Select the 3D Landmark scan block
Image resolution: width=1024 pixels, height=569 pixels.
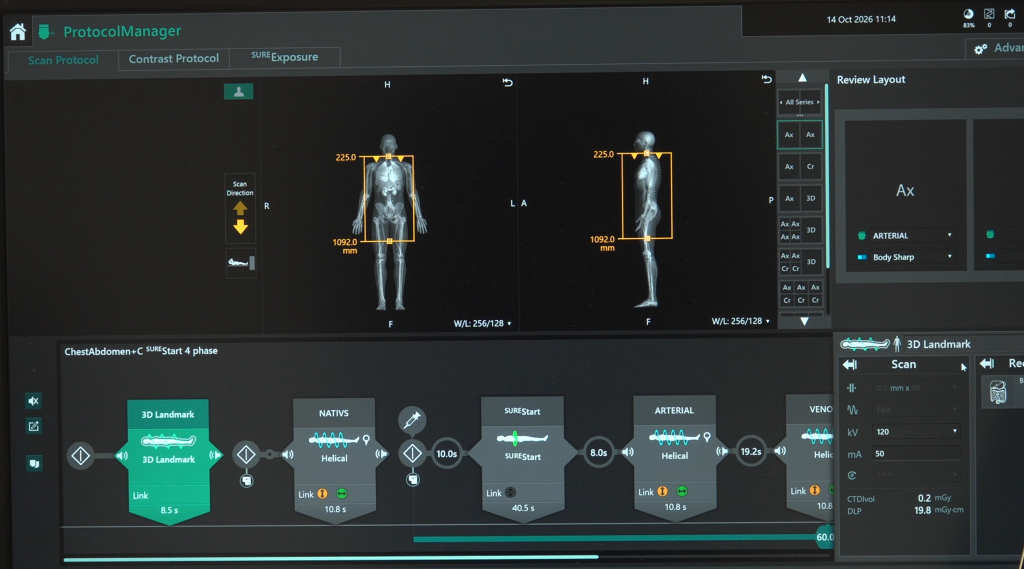point(168,461)
